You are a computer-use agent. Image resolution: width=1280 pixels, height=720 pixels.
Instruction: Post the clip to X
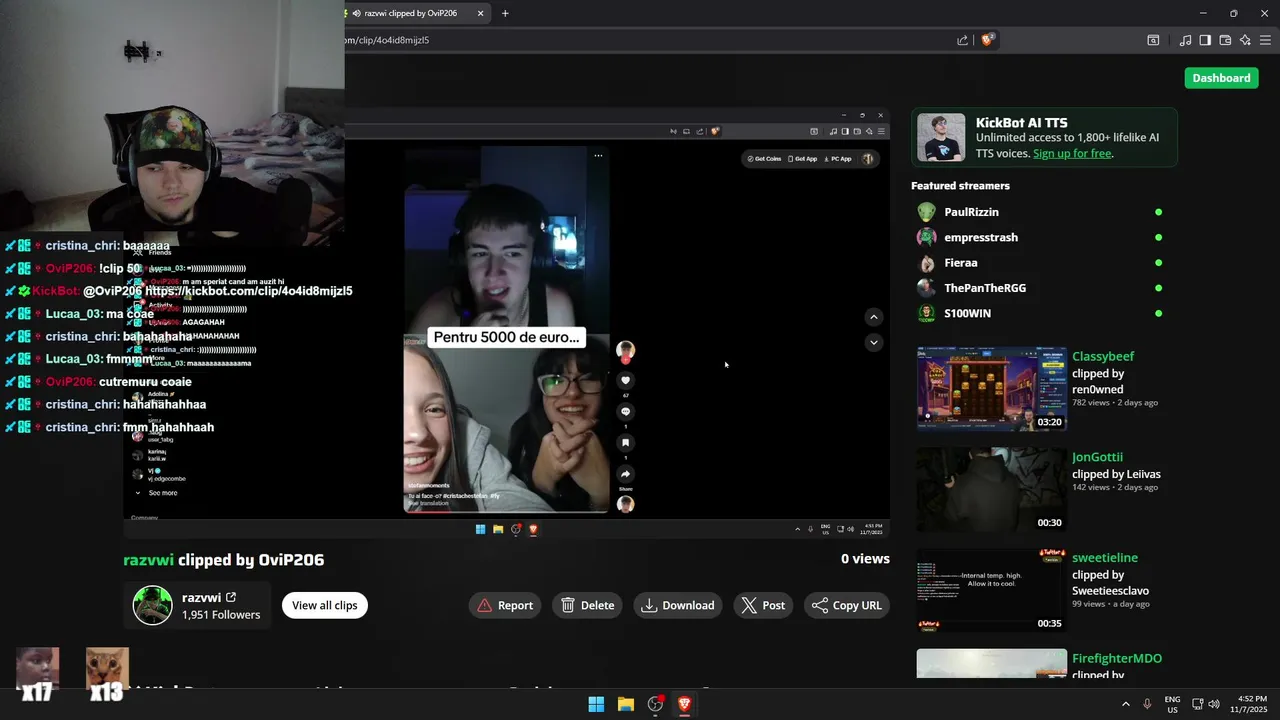coord(763,605)
